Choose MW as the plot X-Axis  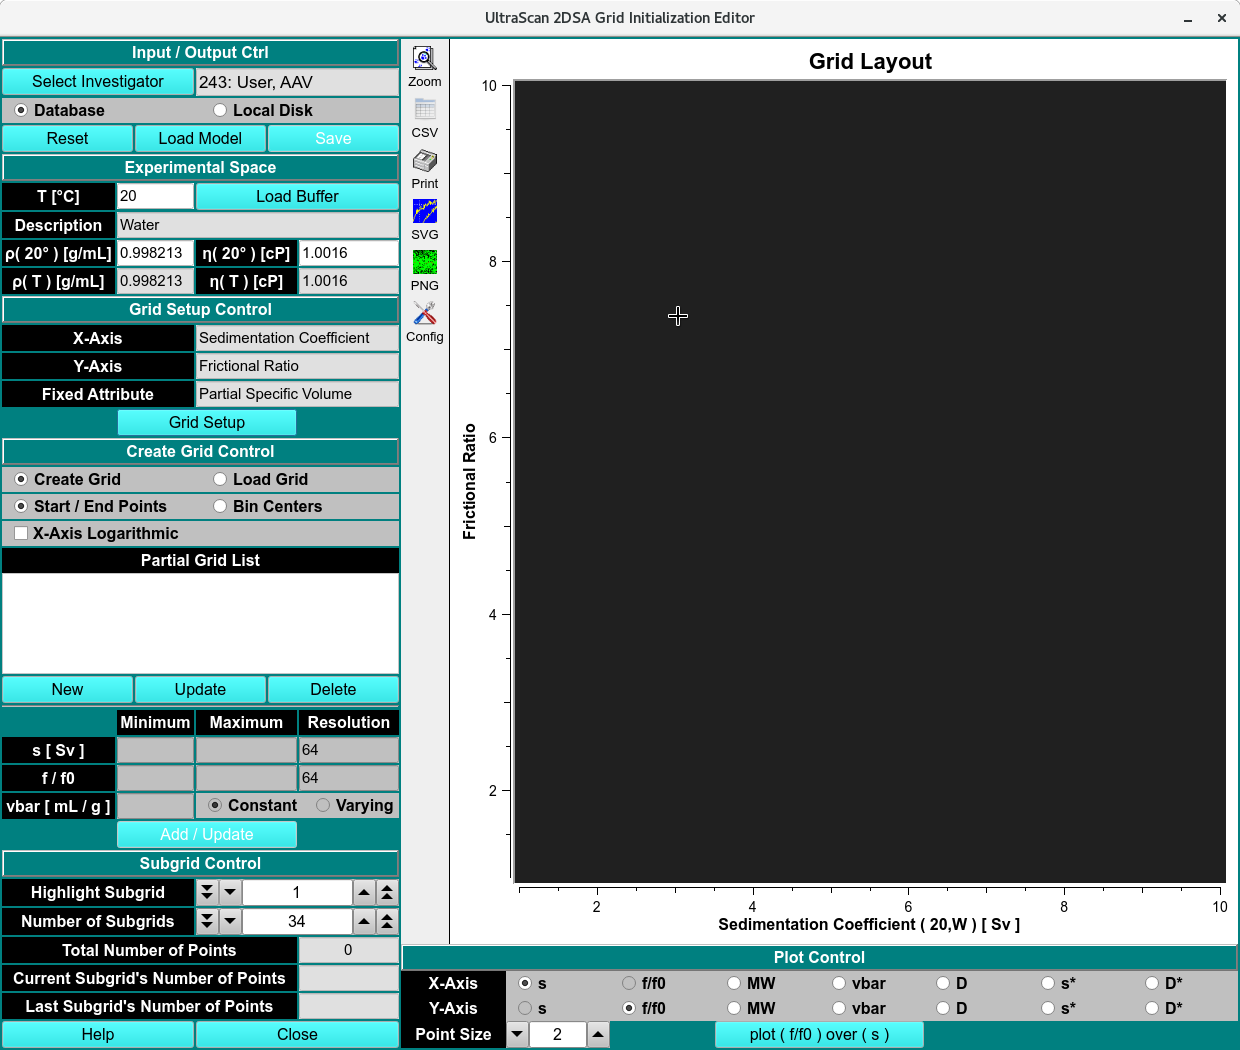733,983
